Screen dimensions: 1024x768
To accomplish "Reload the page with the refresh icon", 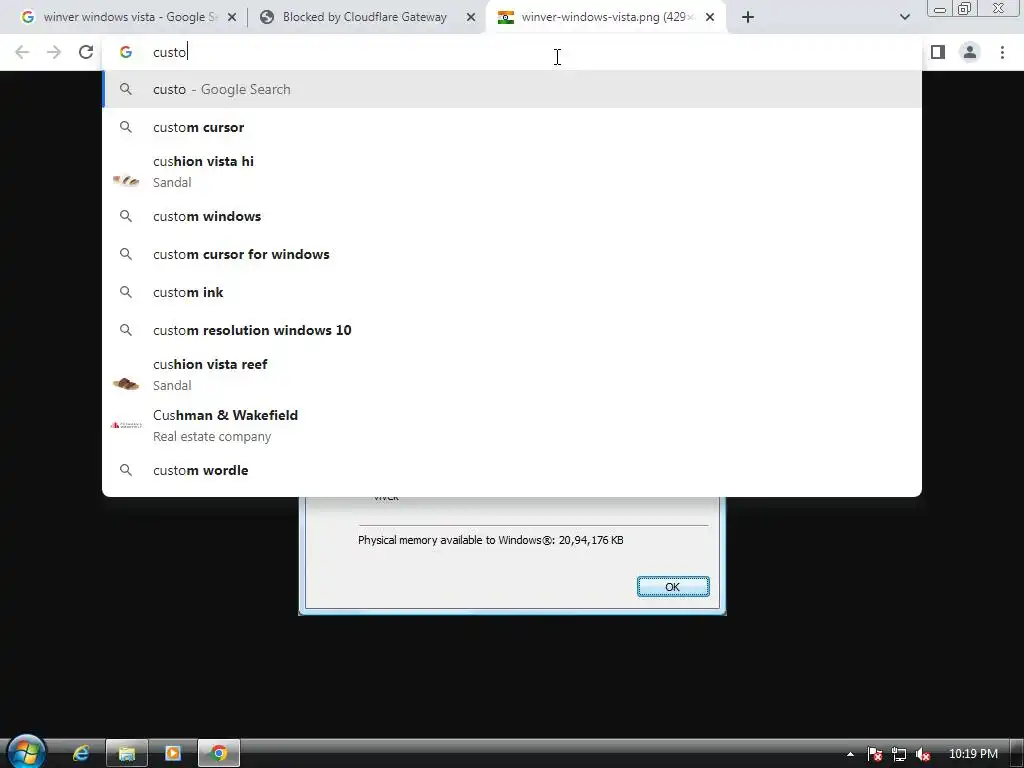I will pos(86,52).
